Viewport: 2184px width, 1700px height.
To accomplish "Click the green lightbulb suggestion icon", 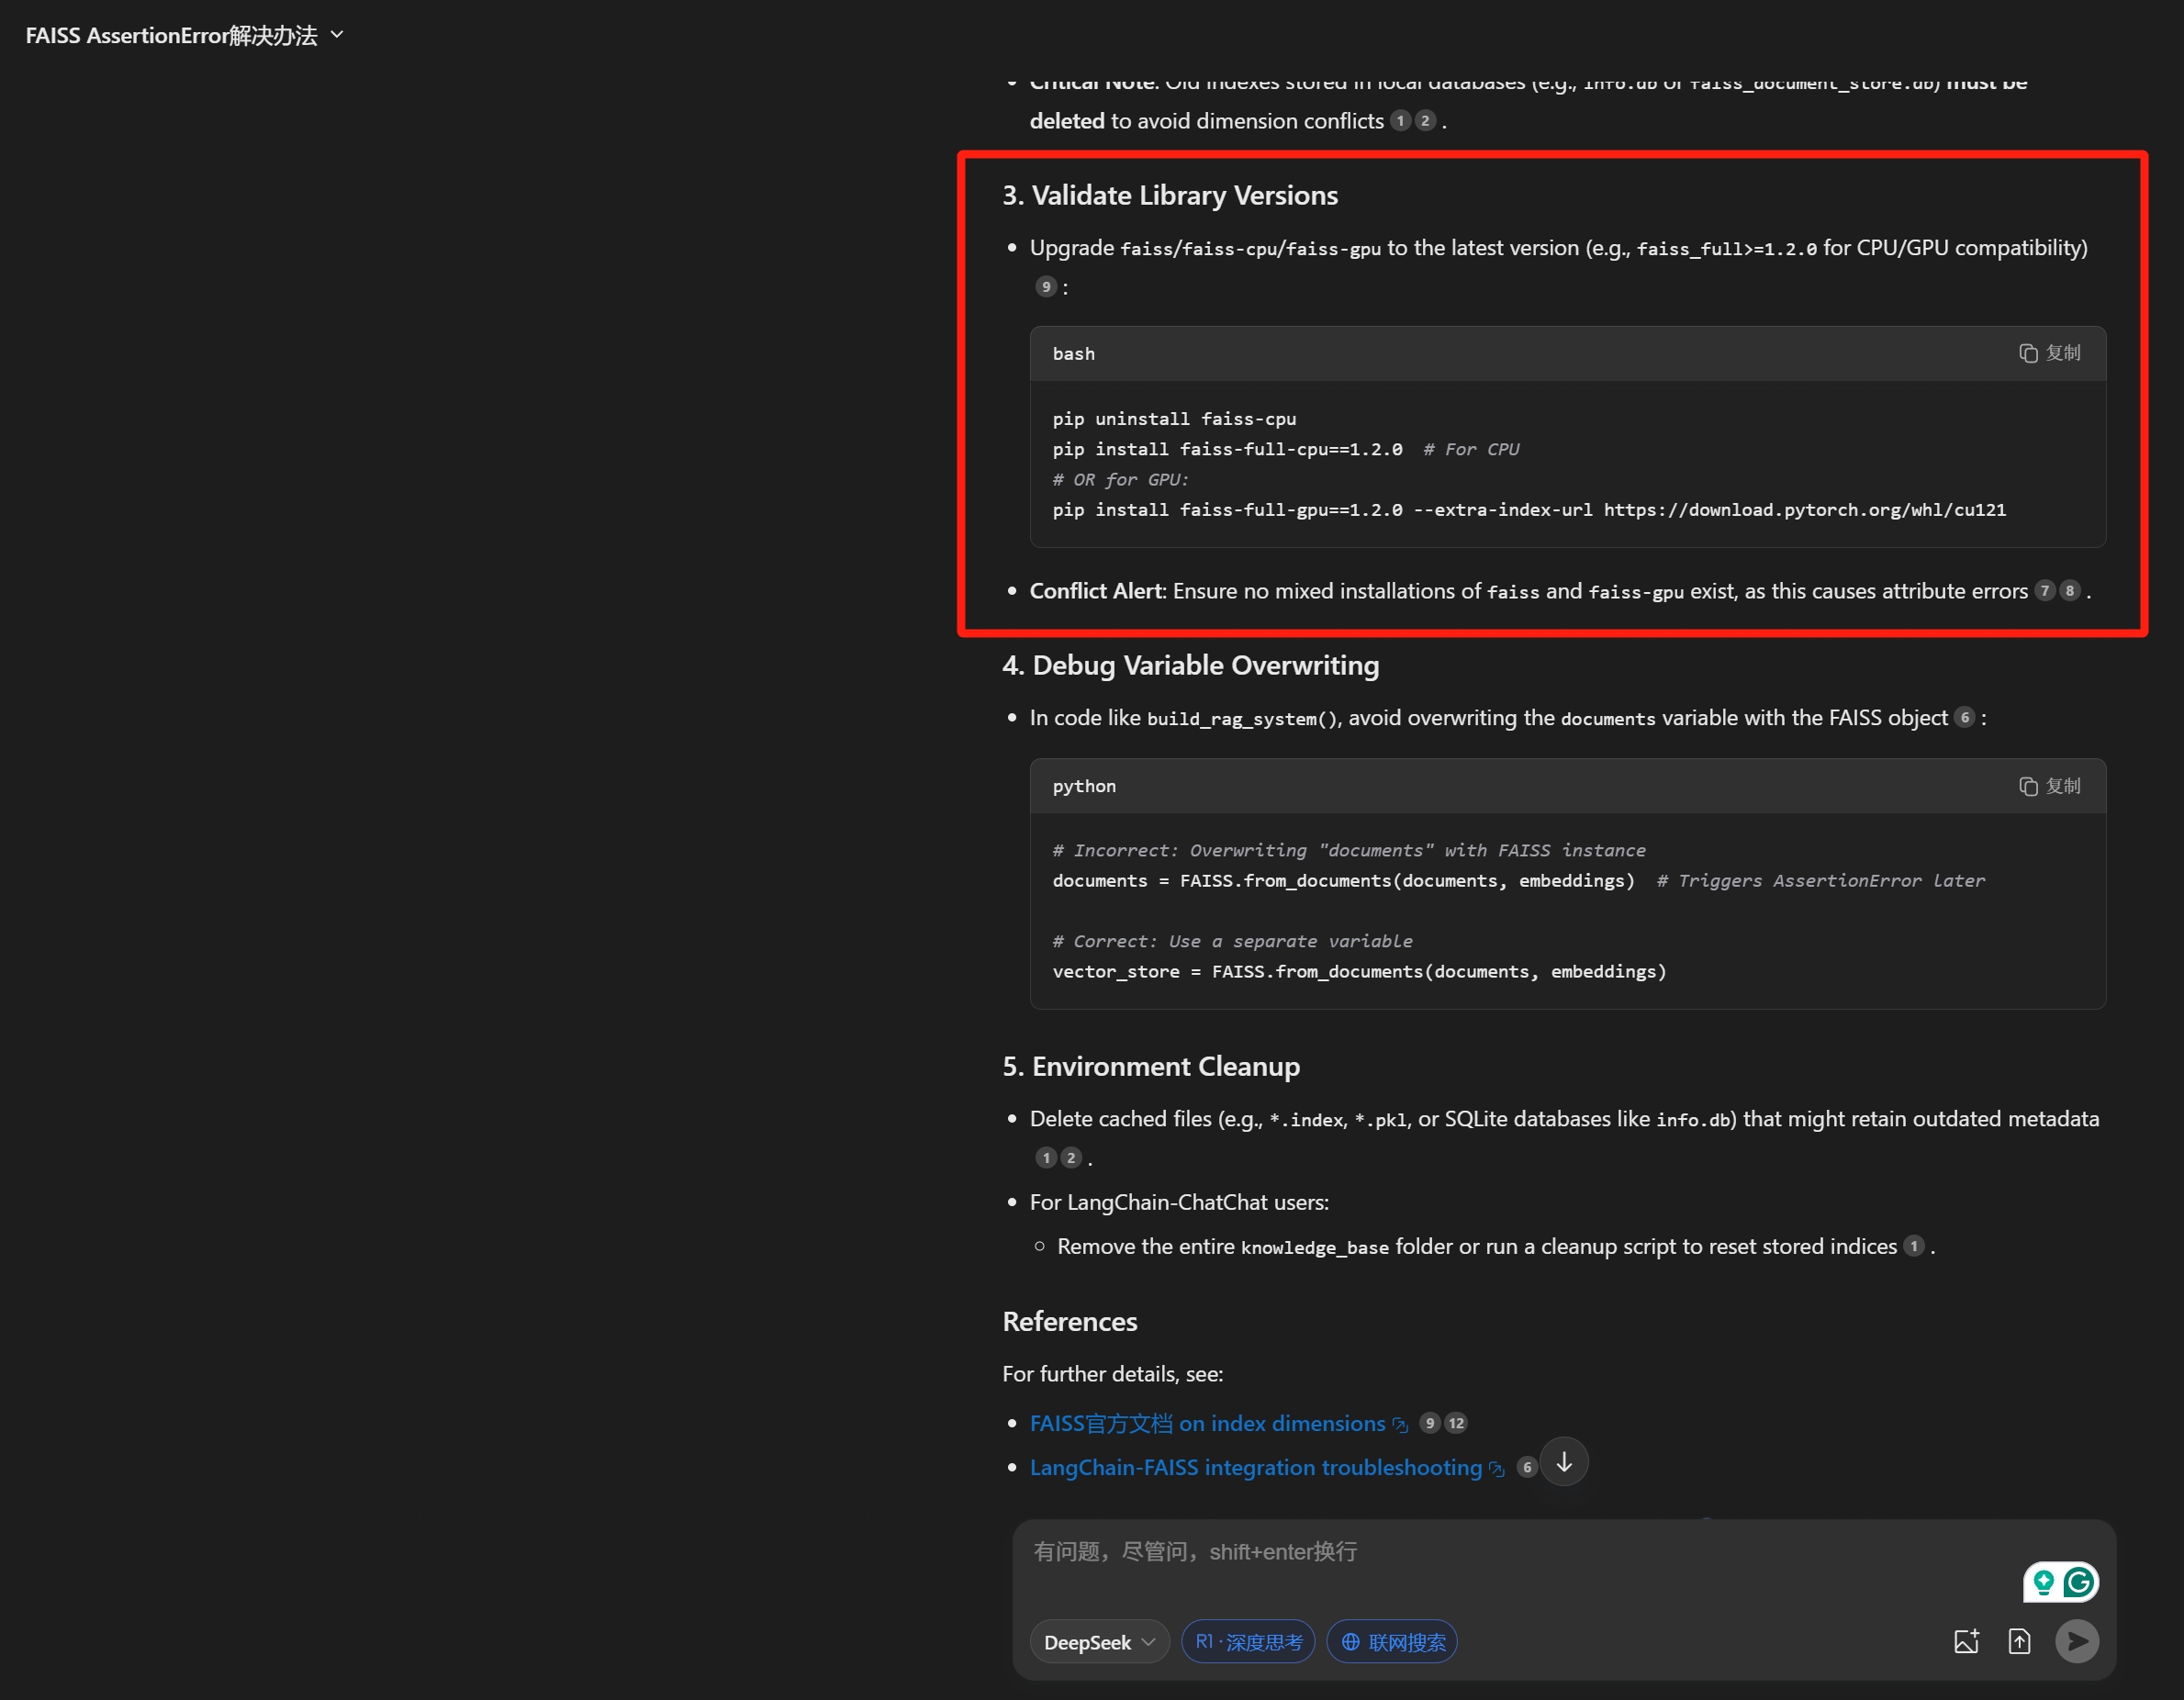I will 2044,1582.
